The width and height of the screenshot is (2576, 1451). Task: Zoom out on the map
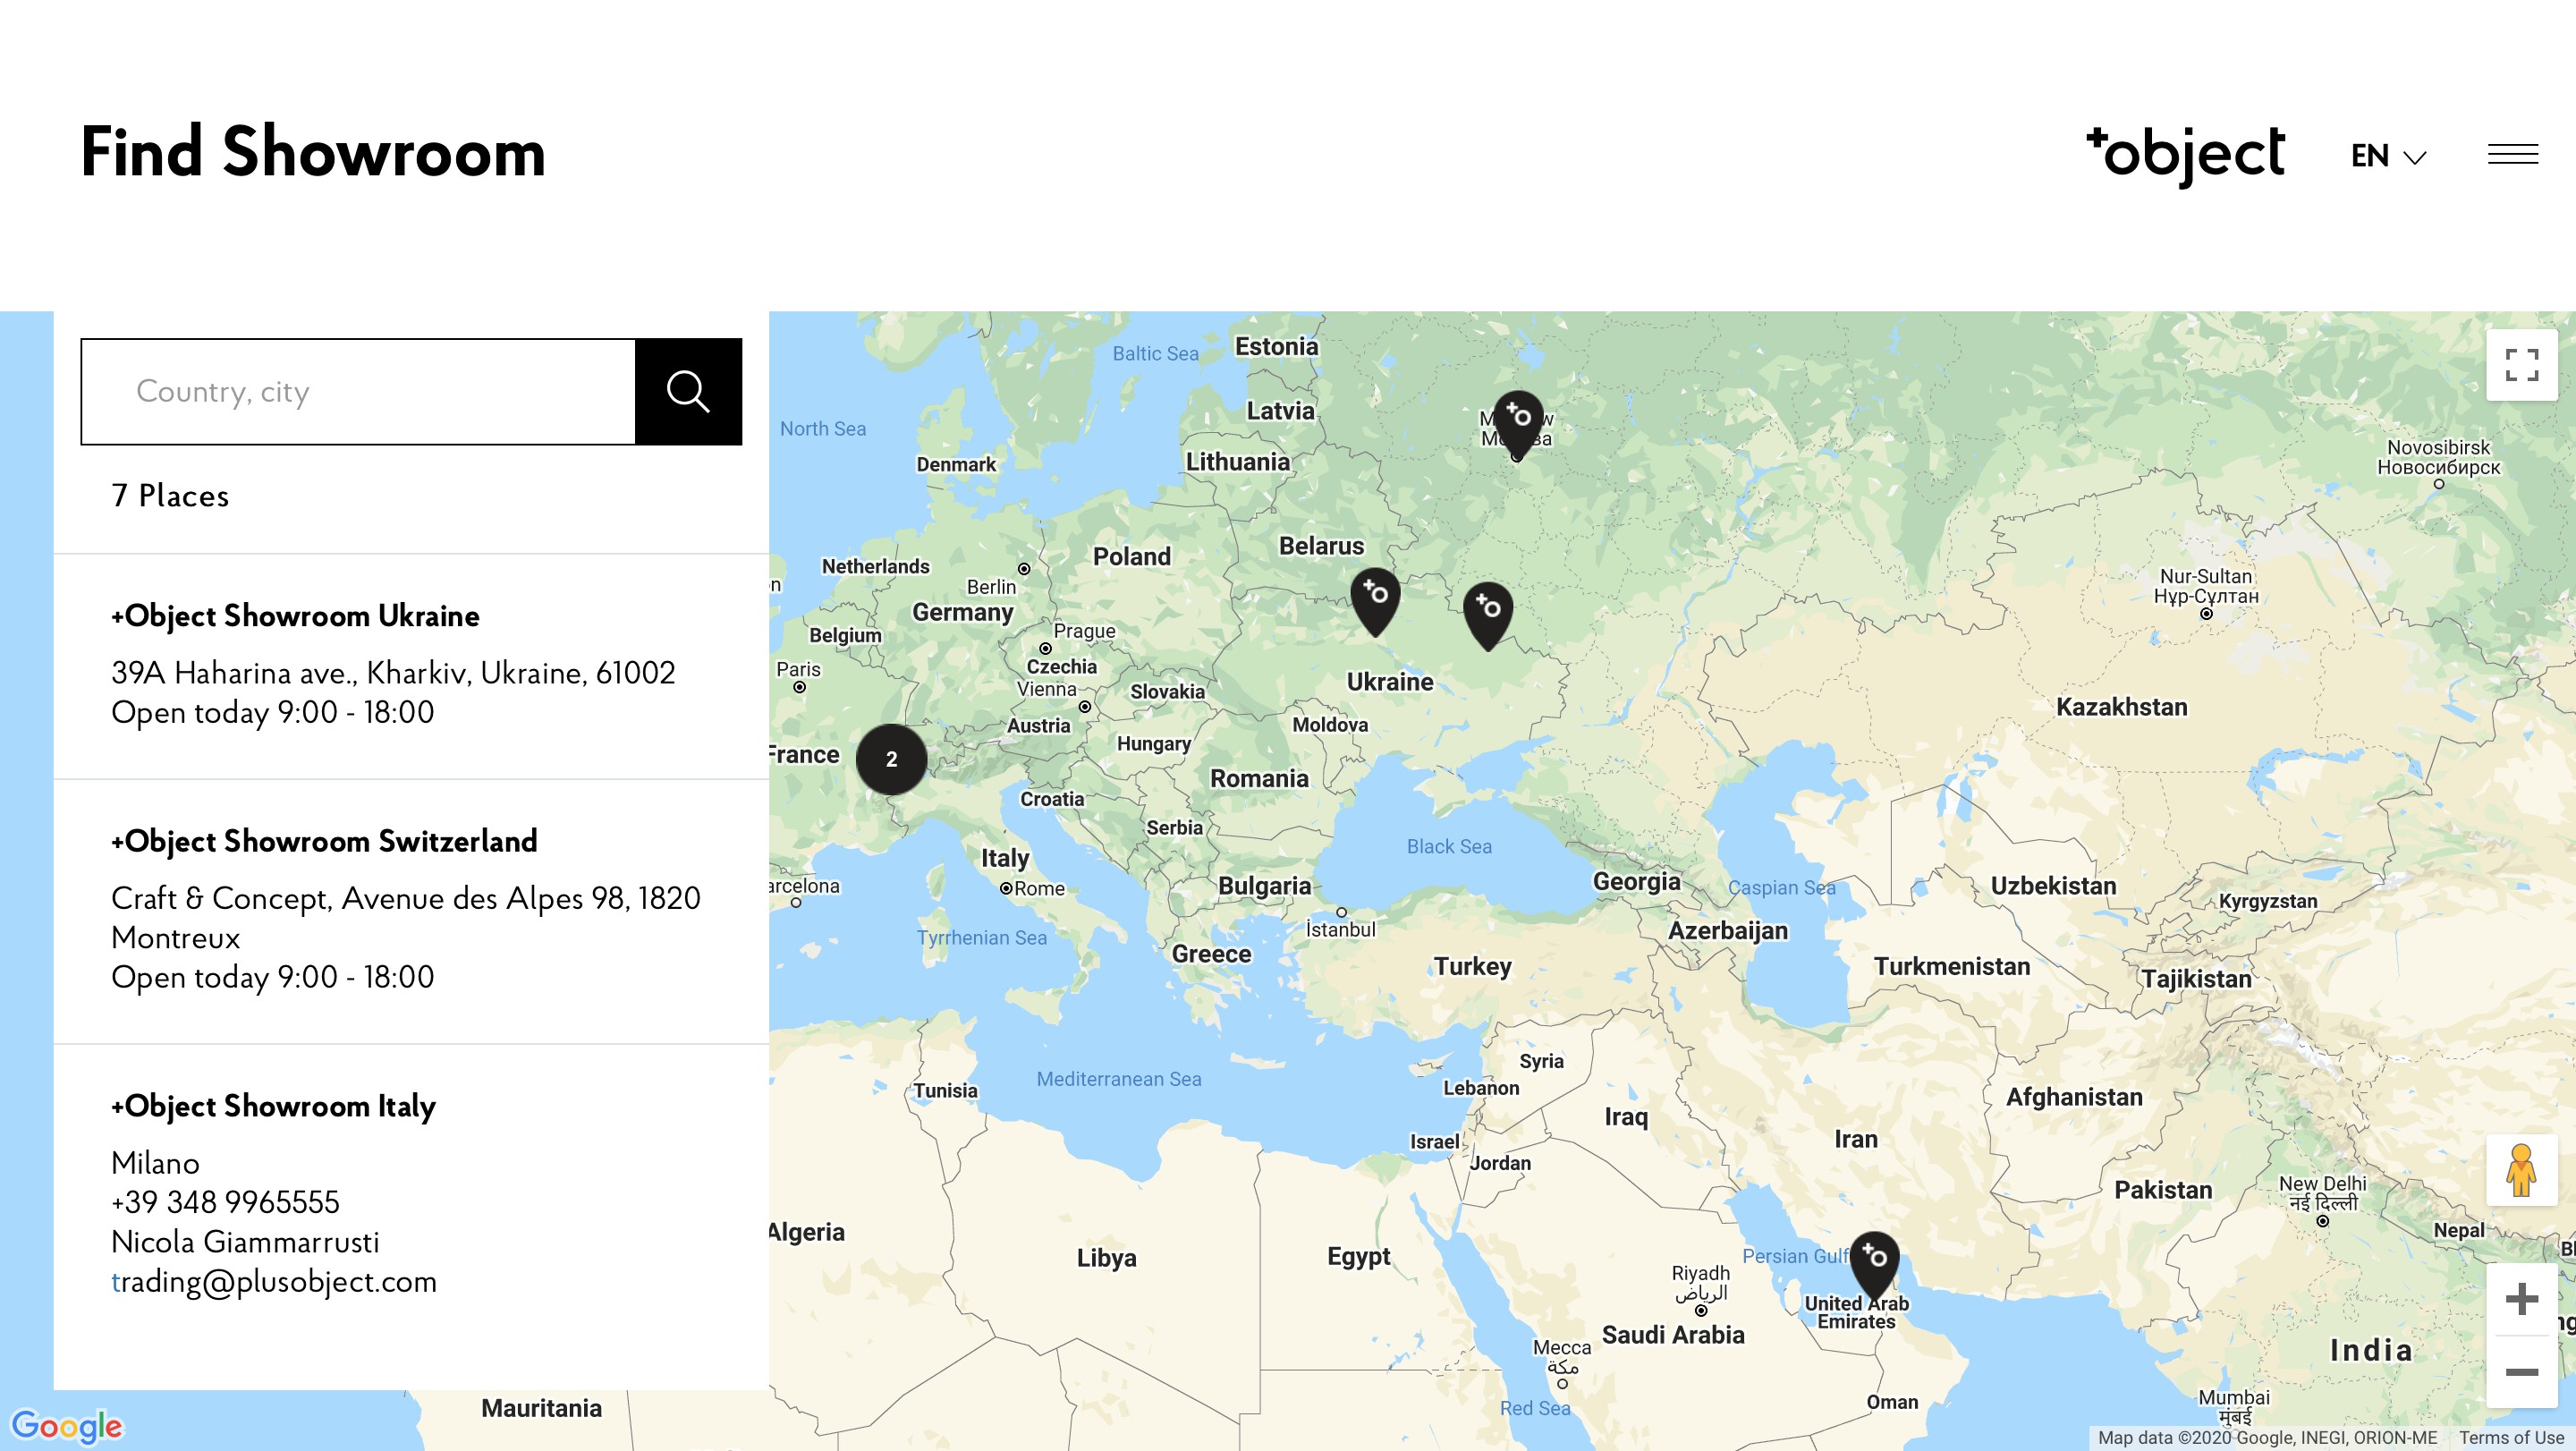click(x=2521, y=1372)
